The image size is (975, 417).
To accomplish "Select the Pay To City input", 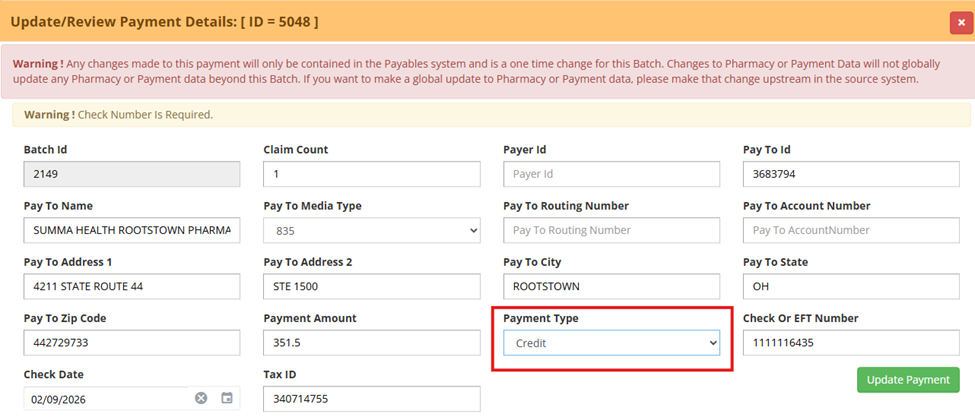I will [x=611, y=286].
